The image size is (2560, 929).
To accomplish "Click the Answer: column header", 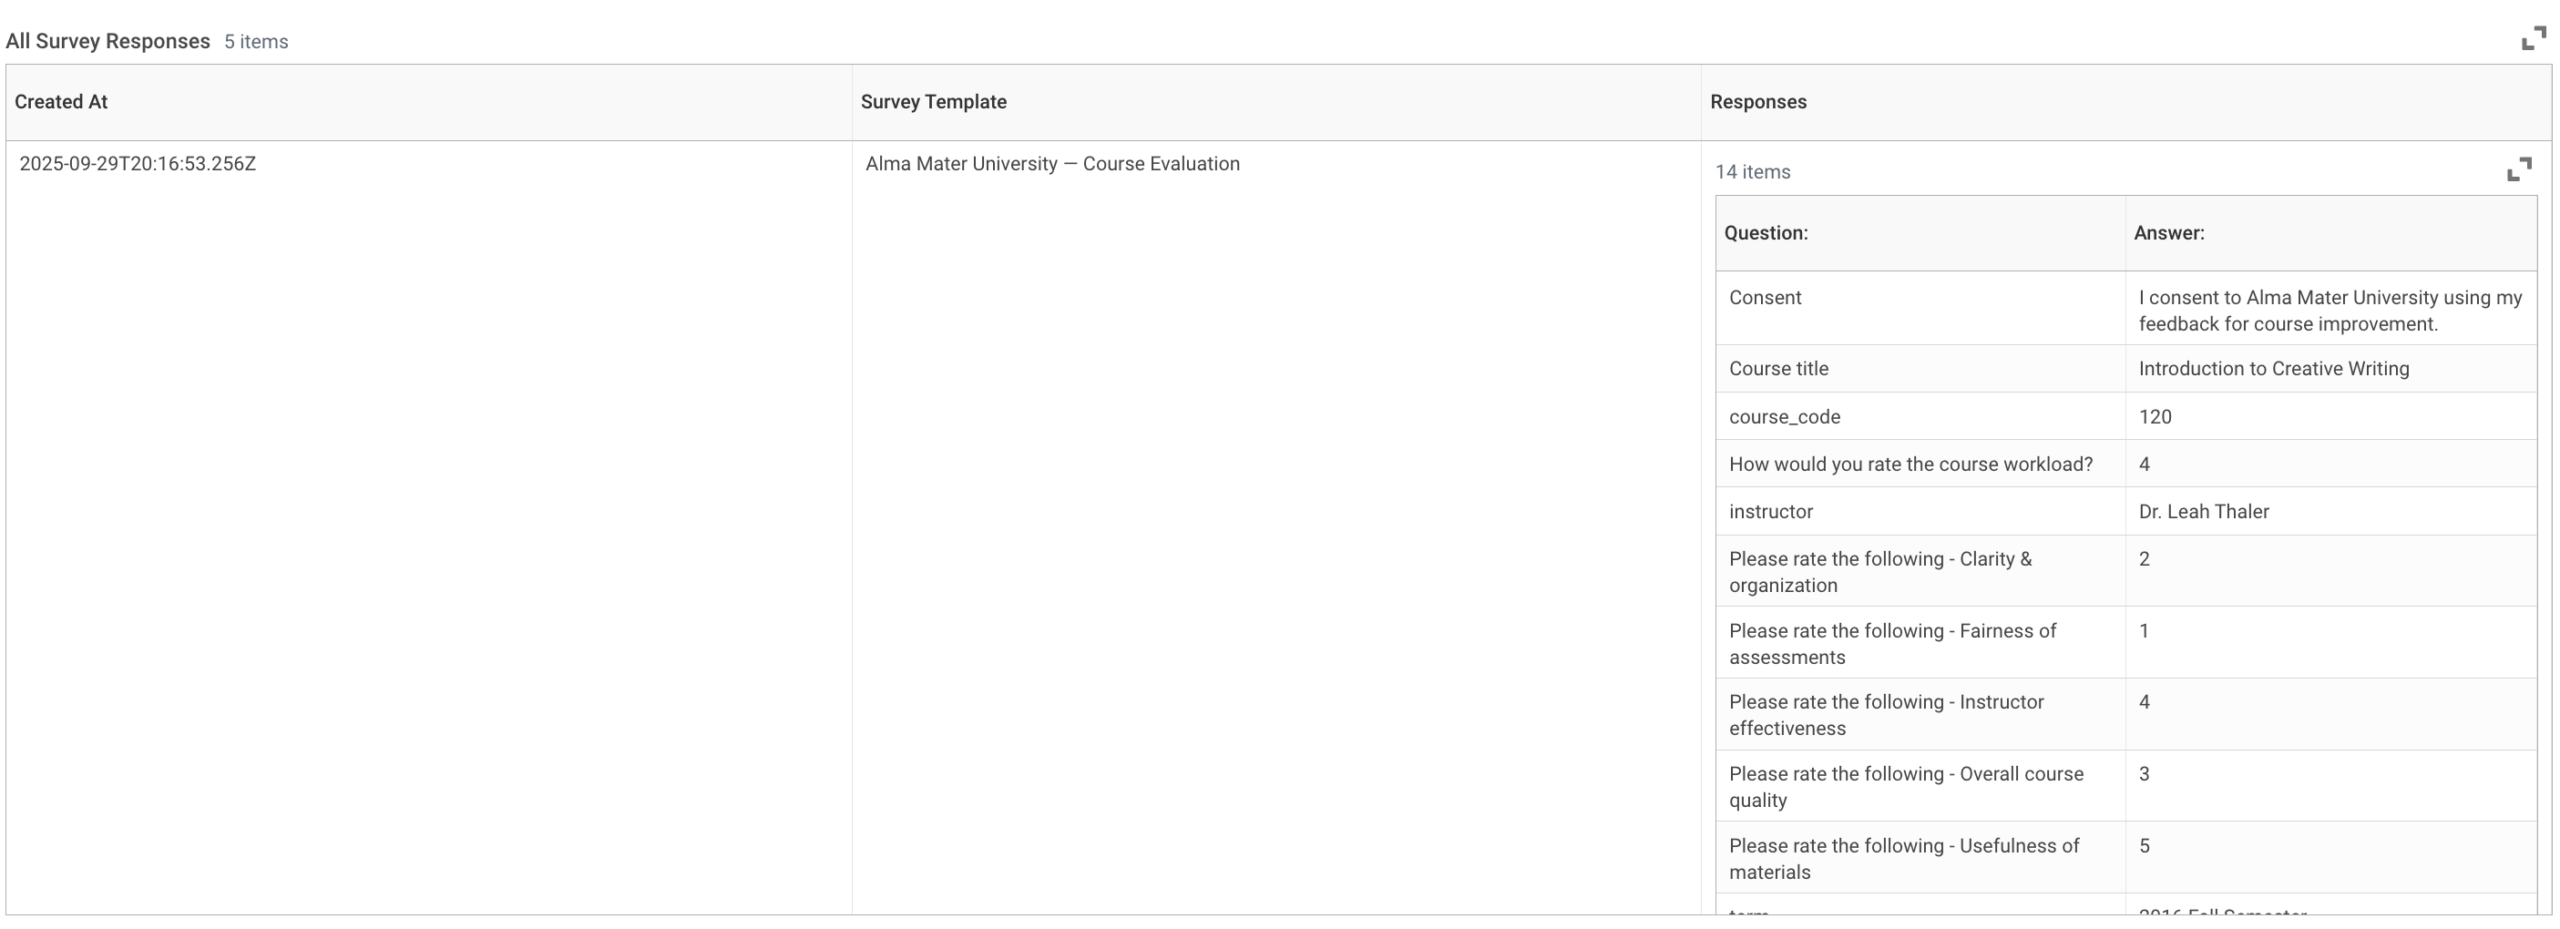I will click(x=2168, y=233).
